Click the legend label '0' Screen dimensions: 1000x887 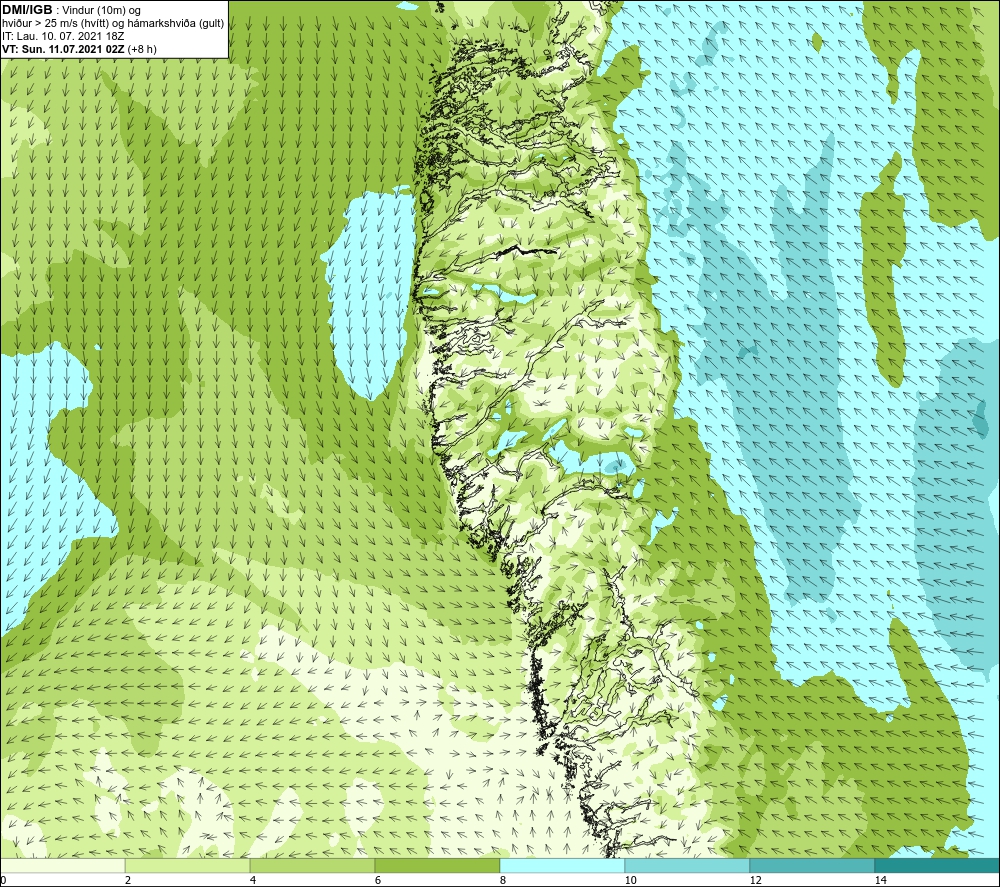pyautogui.click(x=3, y=881)
